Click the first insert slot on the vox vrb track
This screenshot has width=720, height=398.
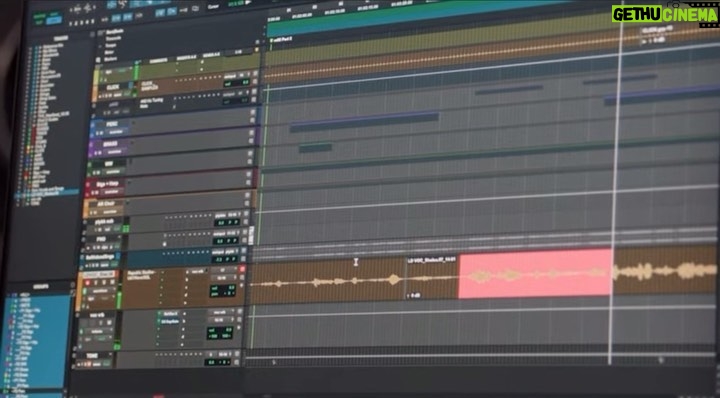tap(171, 314)
